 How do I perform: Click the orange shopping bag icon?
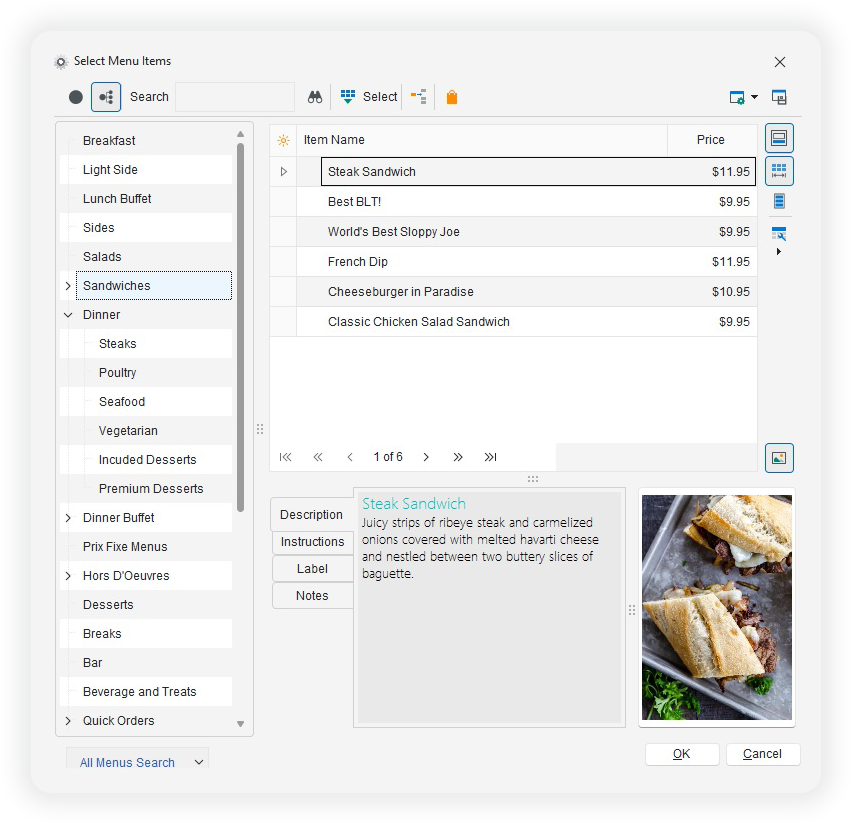(452, 96)
